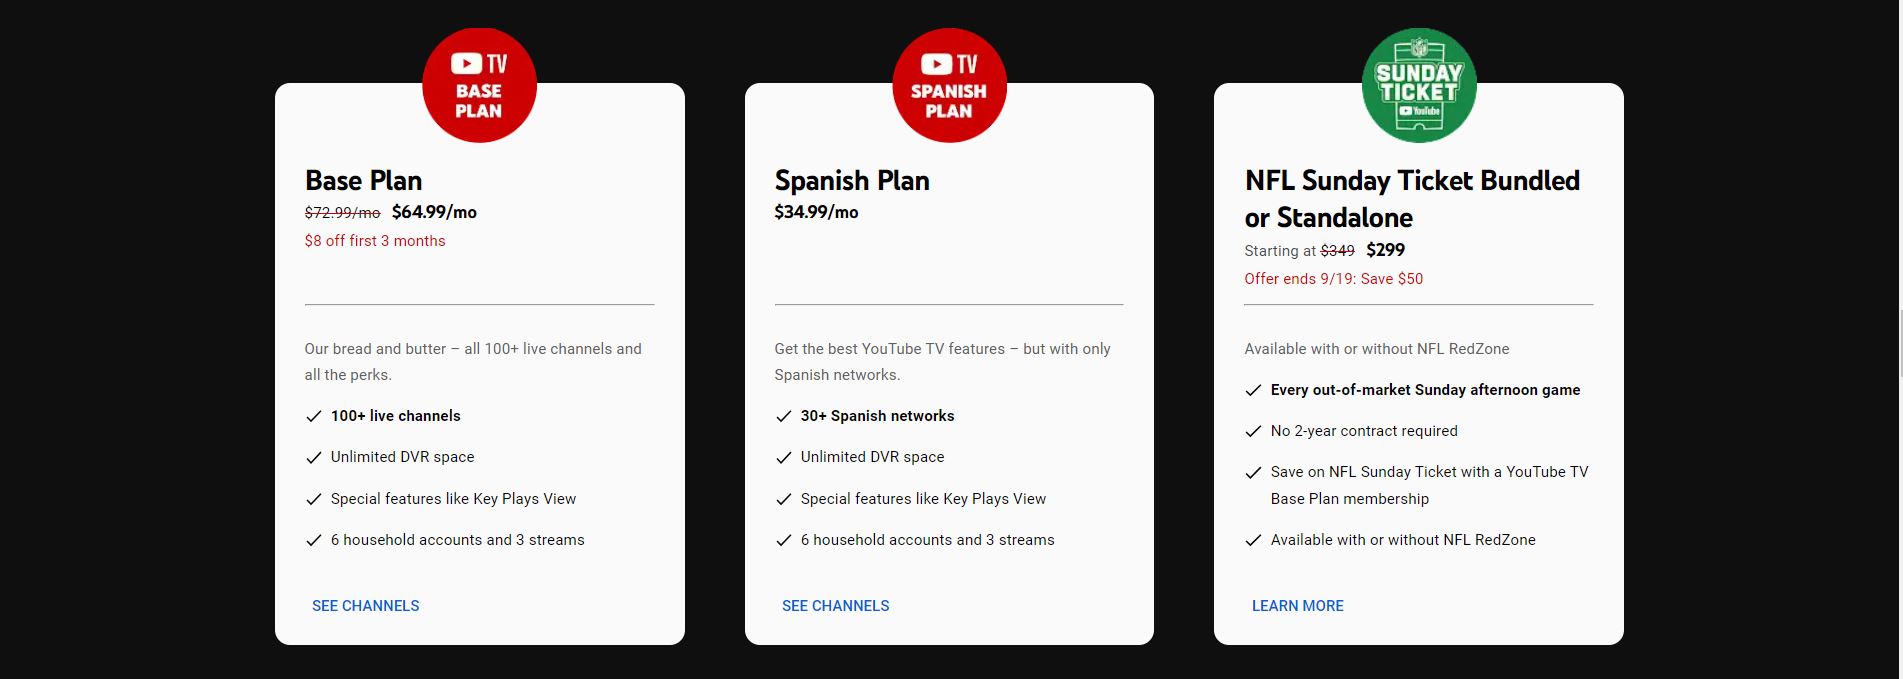Click the YouTube TV Base Plan circular badge
1903x679 pixels.
pyautogui.click(x=479, y=85)
